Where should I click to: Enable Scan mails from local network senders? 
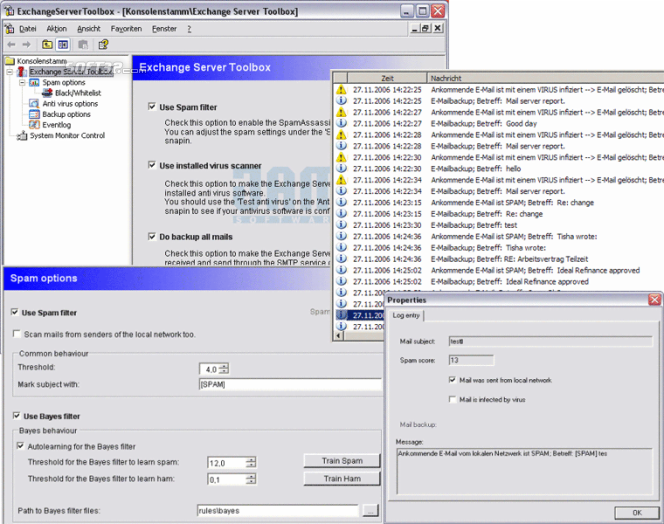(17, 334)
